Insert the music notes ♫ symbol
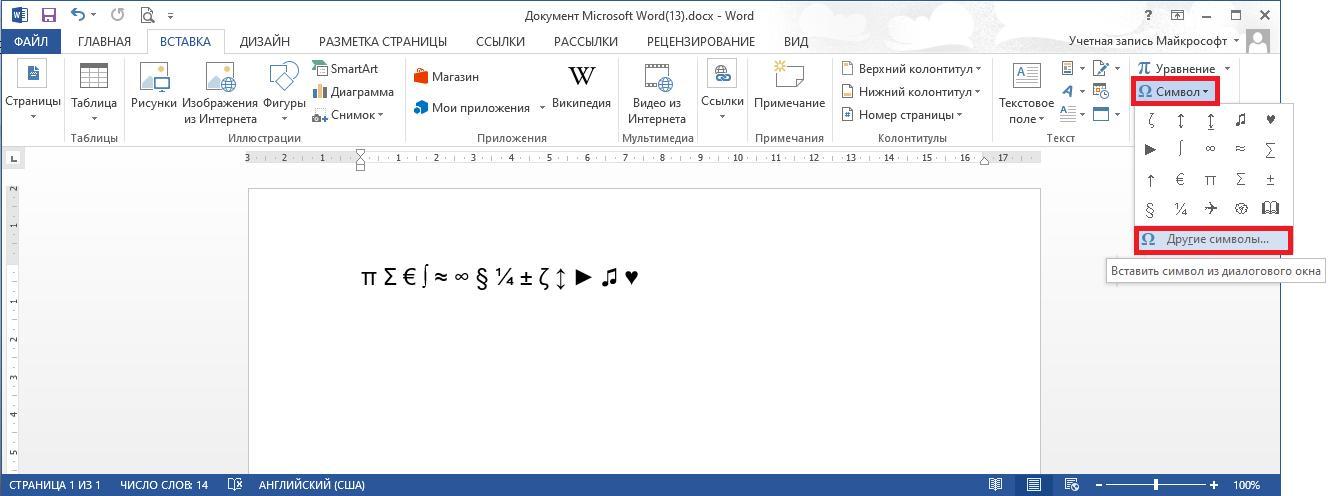Viewport: 1328px width, 496px height. (1241, 120)
